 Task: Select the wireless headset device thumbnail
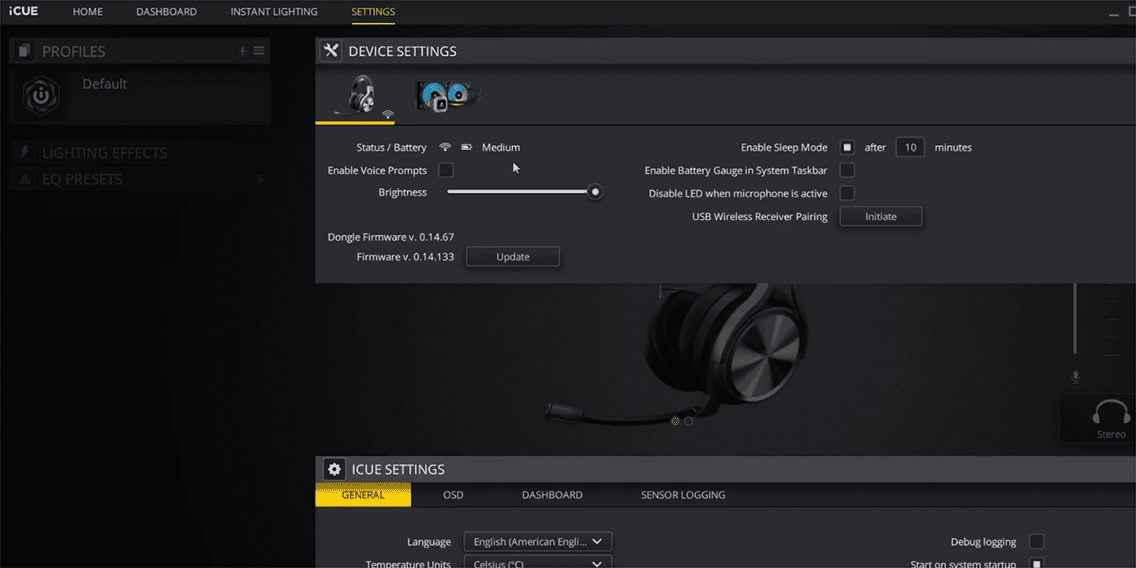(x=355, y=97)
